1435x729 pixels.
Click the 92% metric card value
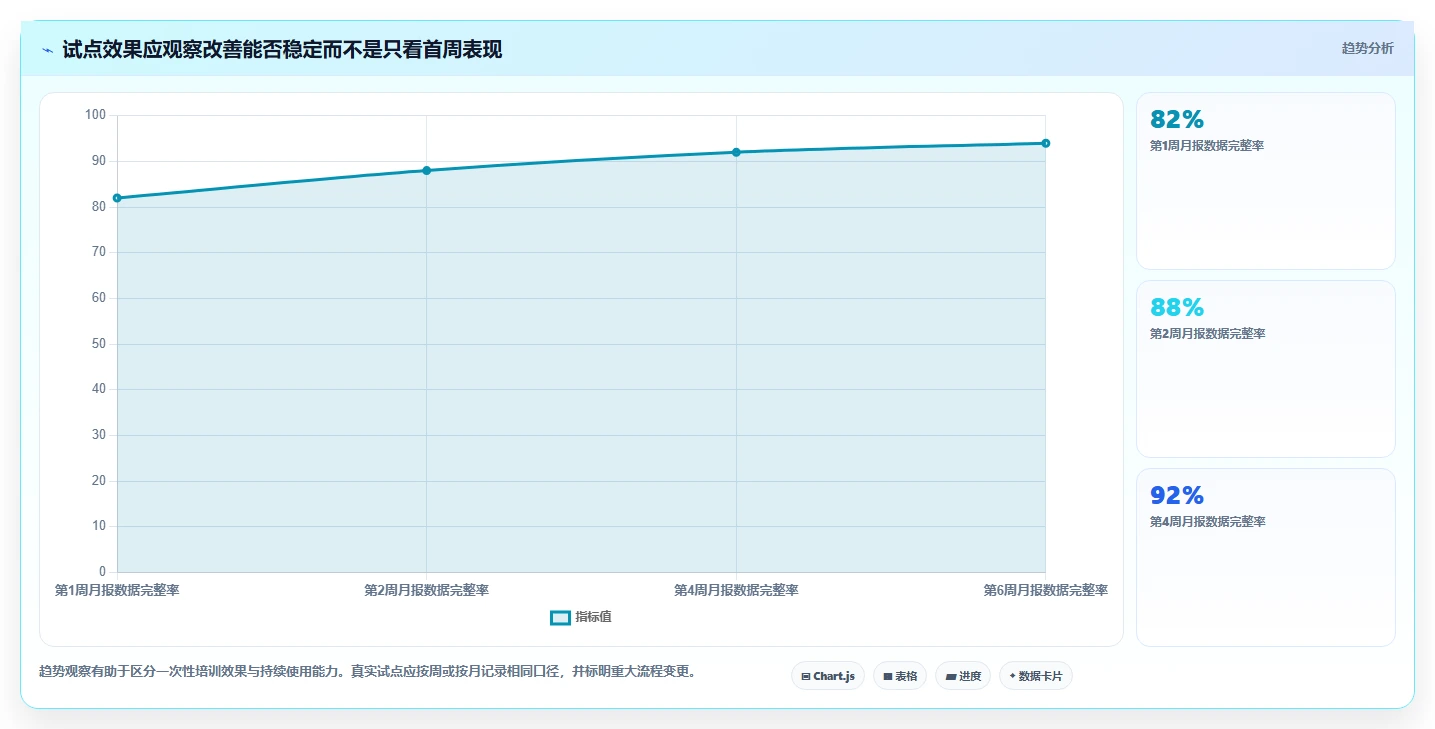1177,496
